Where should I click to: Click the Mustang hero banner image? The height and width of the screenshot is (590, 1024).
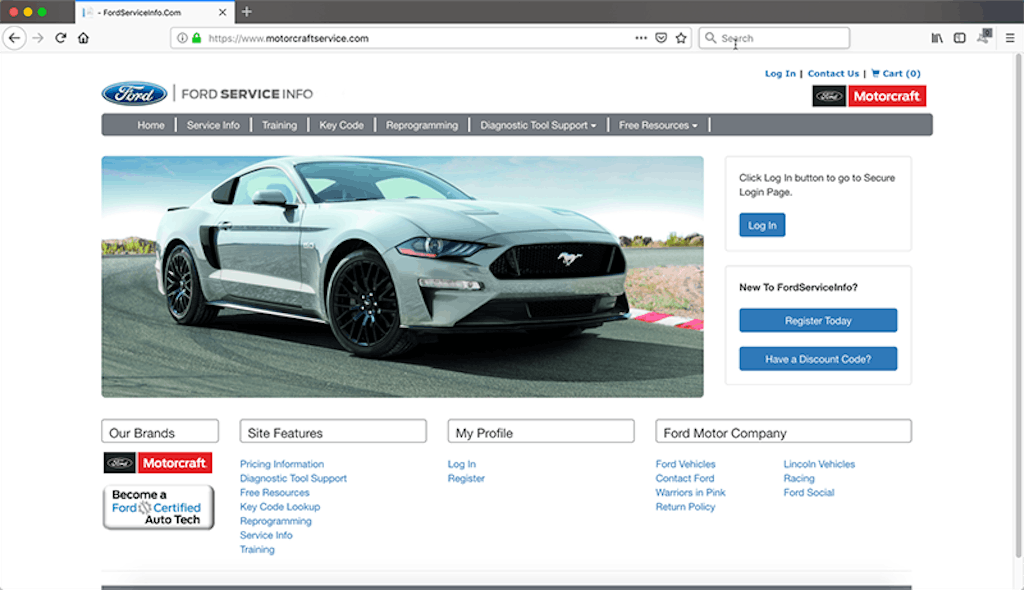(402, 276)
